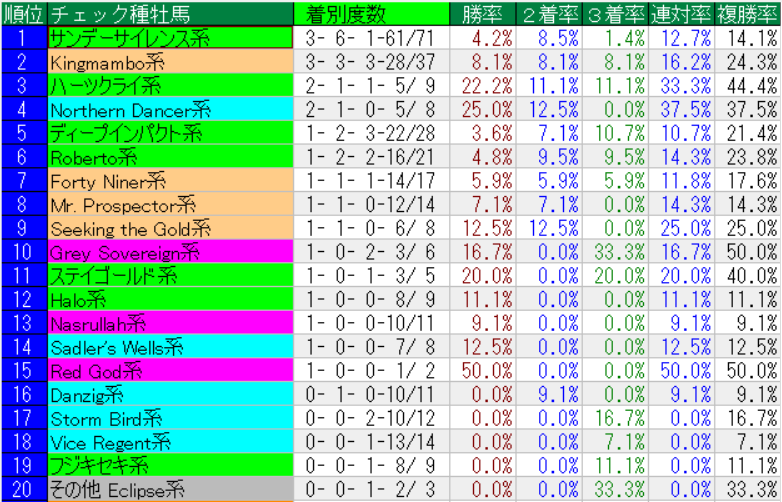Select the 3着率 column header

pos(615,13)
